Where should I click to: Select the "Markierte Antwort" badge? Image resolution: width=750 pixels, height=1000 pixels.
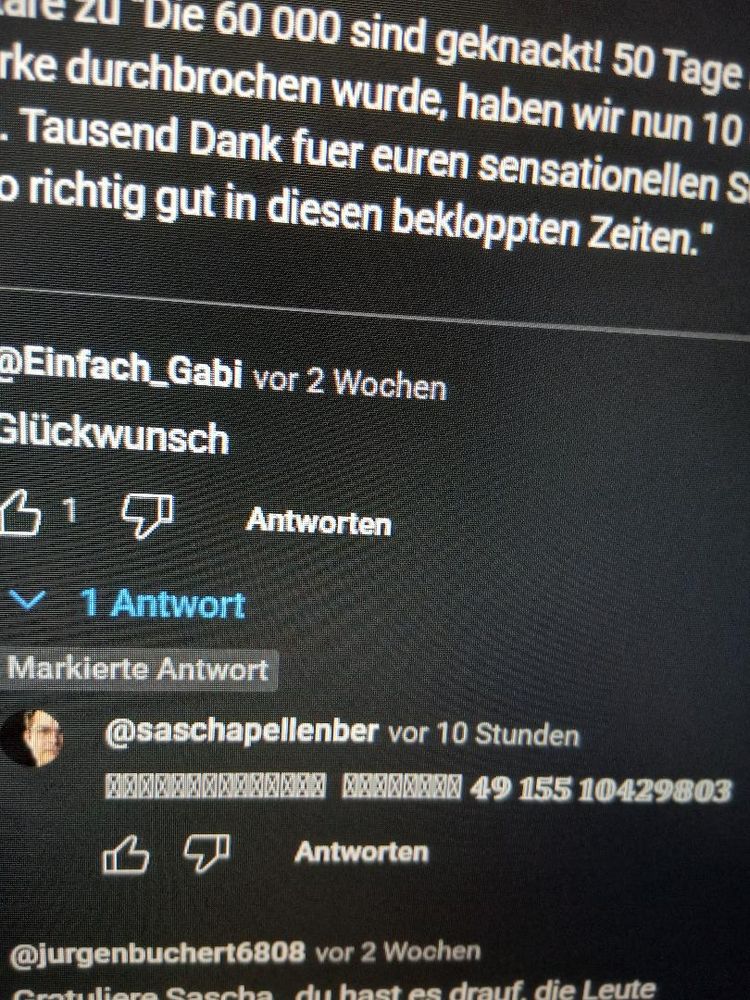click(x=138, y=670)
